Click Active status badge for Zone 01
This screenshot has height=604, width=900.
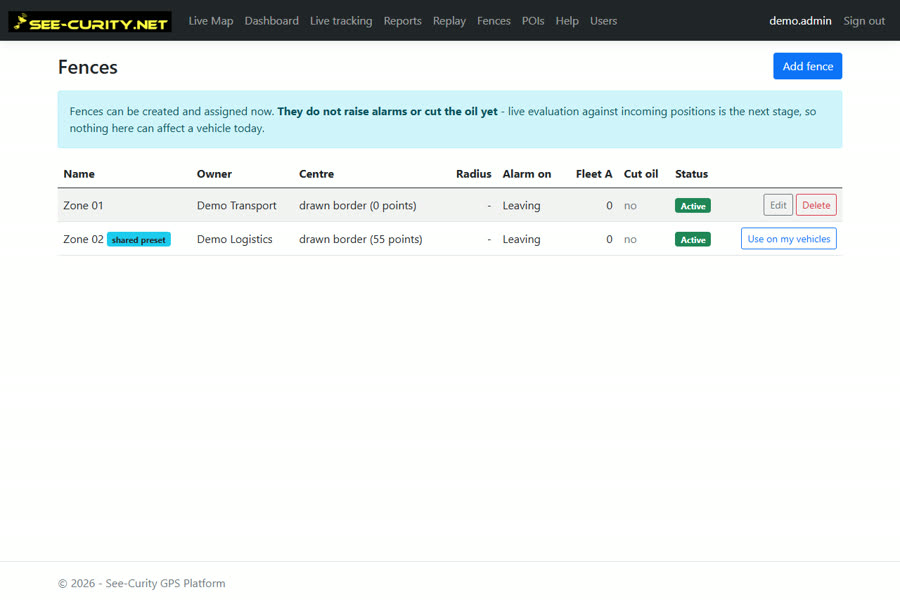point(693,206)
